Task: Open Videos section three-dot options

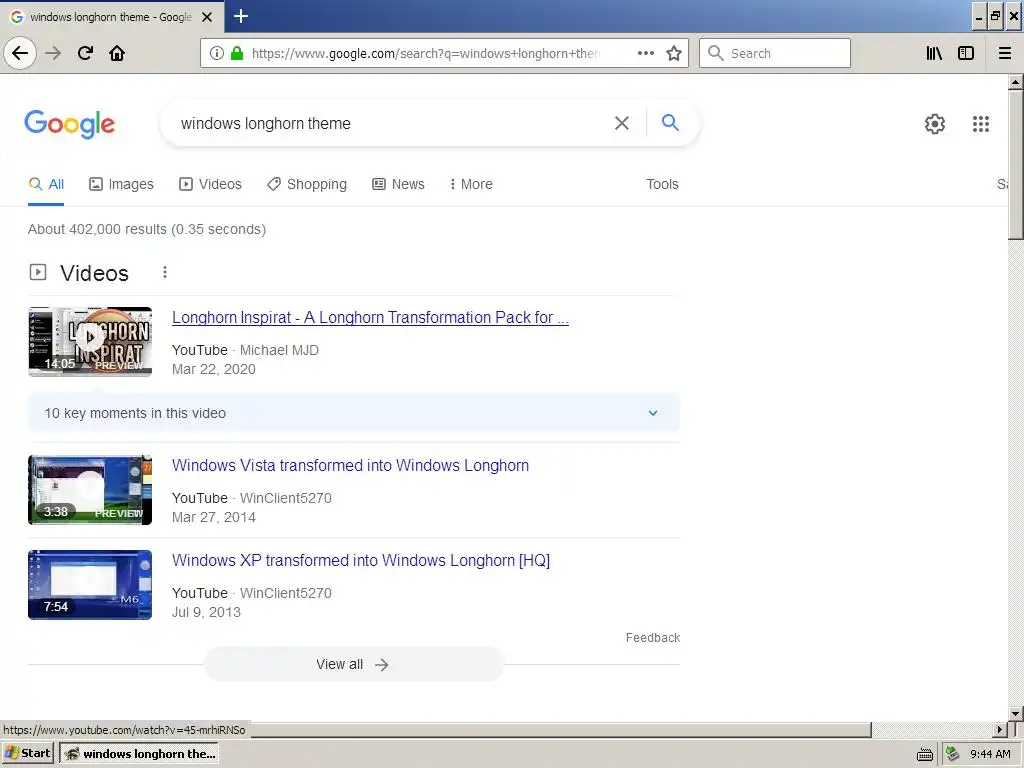Action: [165, 272]
